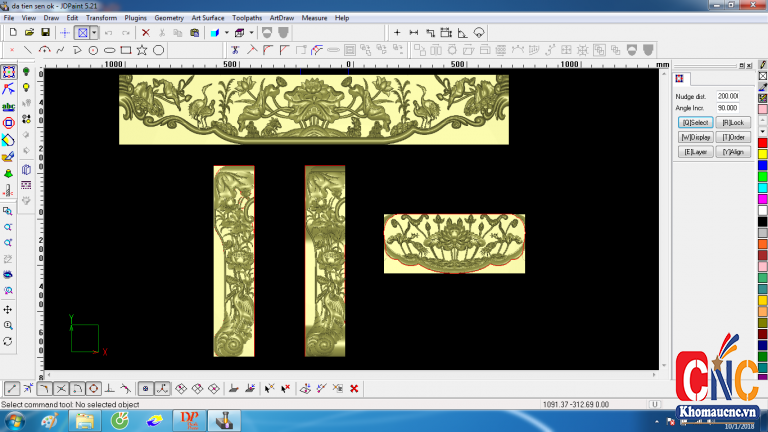The height and width of the screenshot is (432, 768).
Task: Click the red X delete icon
Action: tap(145, 33)
